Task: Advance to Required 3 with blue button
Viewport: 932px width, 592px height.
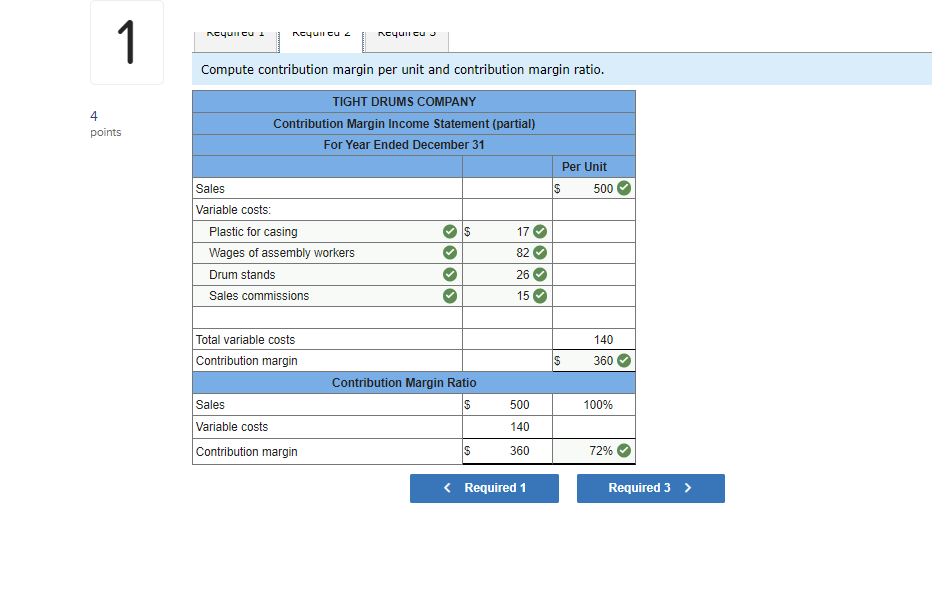Action: pos(651,488)
